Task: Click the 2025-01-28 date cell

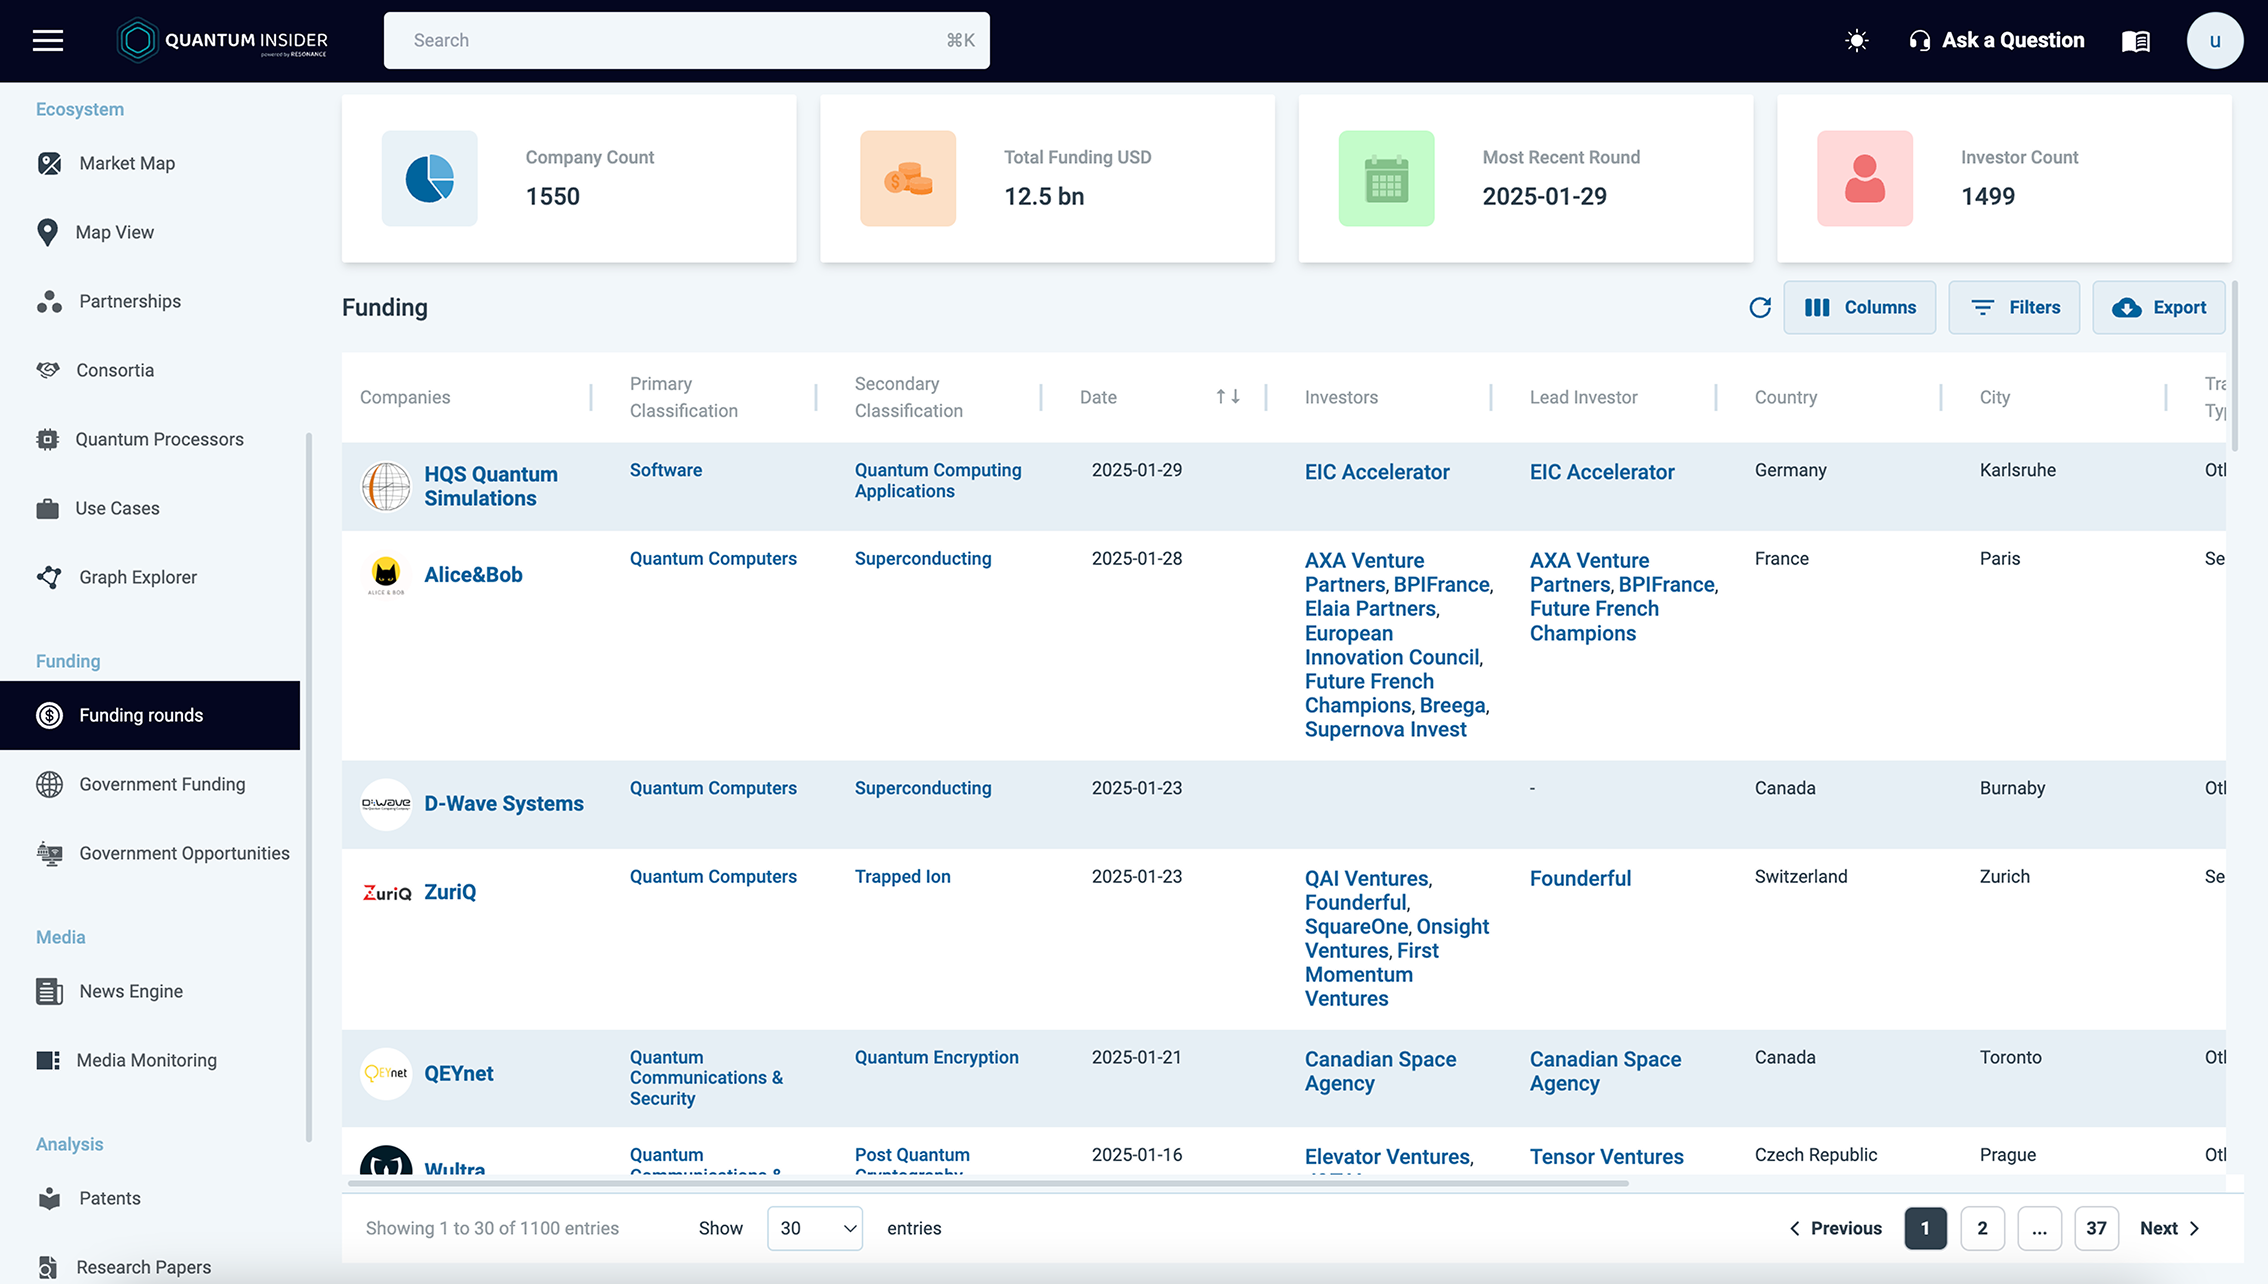Action: [x=1137, y=558]
